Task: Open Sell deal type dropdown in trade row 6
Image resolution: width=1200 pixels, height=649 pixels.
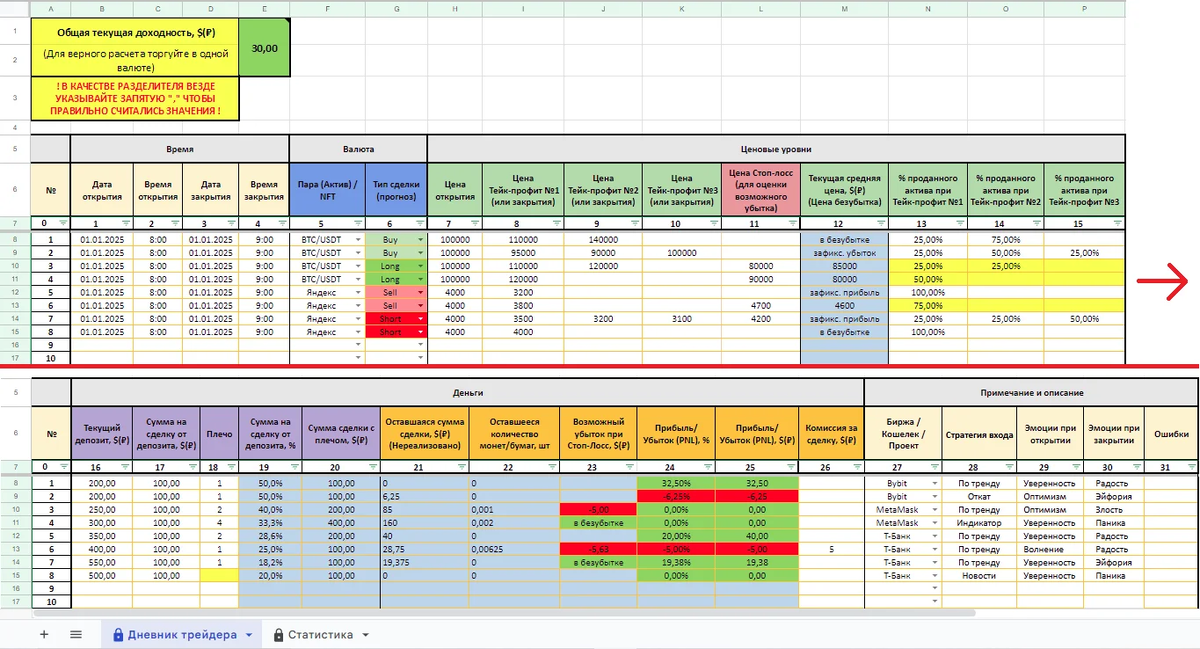Action: tap(420, 305)
